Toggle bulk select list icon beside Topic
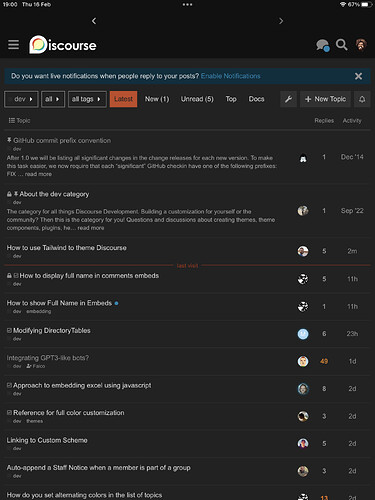The width and height of the screenshot is (375, 500). point(12,120)
